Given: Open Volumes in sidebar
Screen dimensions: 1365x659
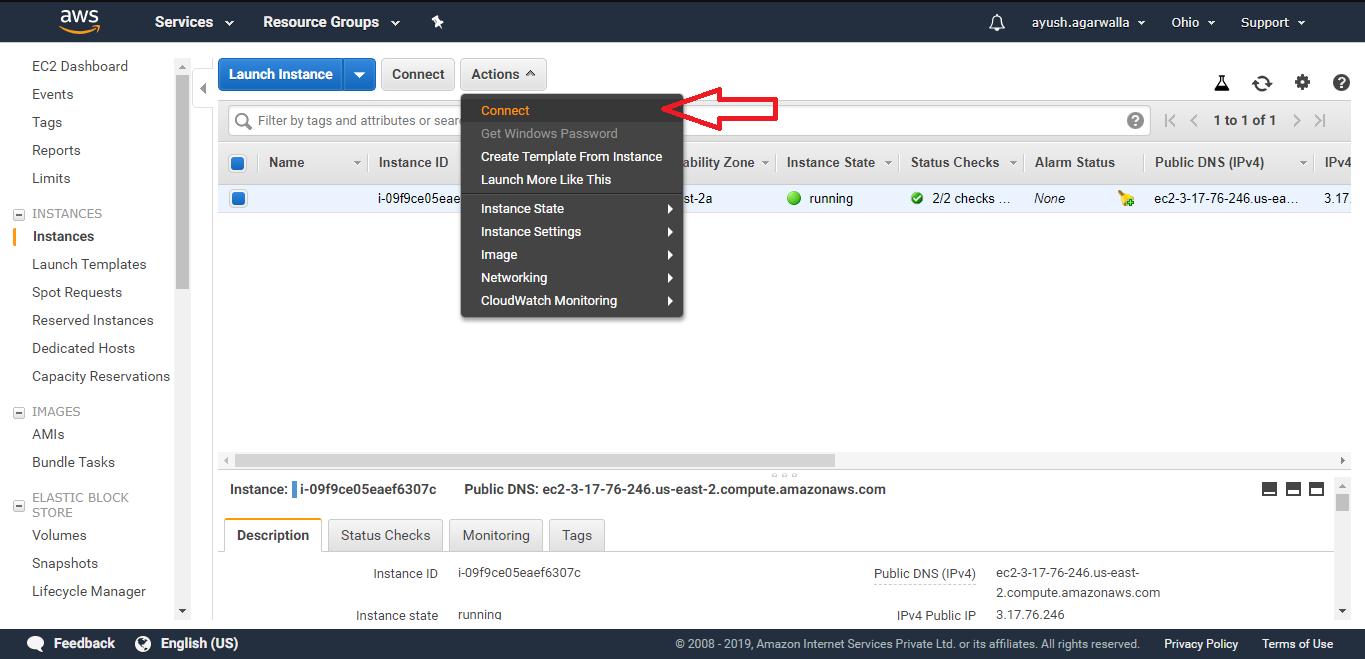Looking at the screenshot, I should [x=59, y=535].
